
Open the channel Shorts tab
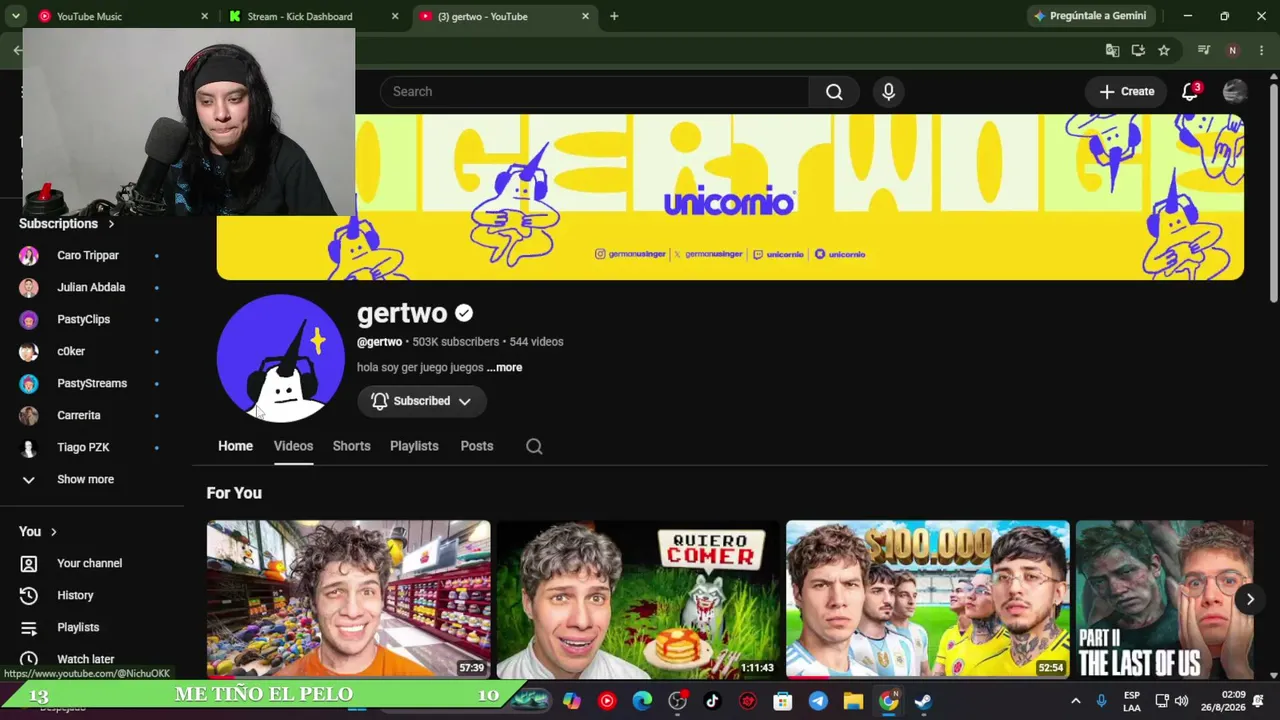[x=351, y=446]
